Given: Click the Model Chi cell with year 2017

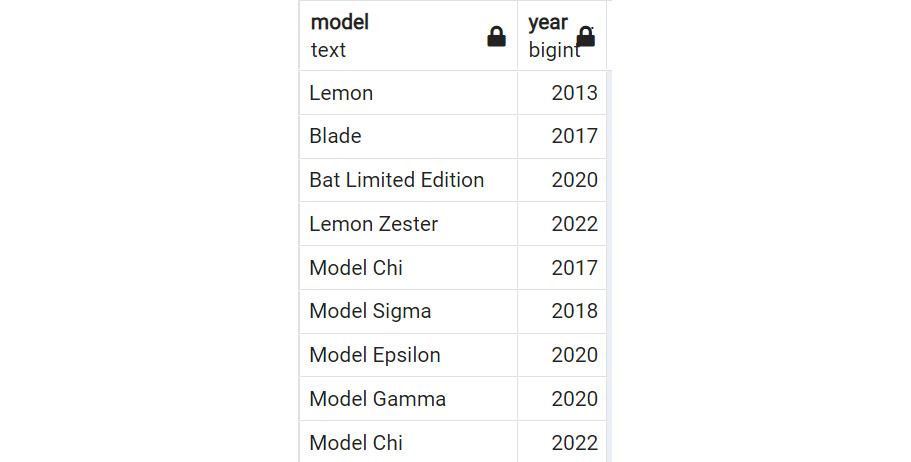Looking at the screenshot, I should tap(408, 268).
